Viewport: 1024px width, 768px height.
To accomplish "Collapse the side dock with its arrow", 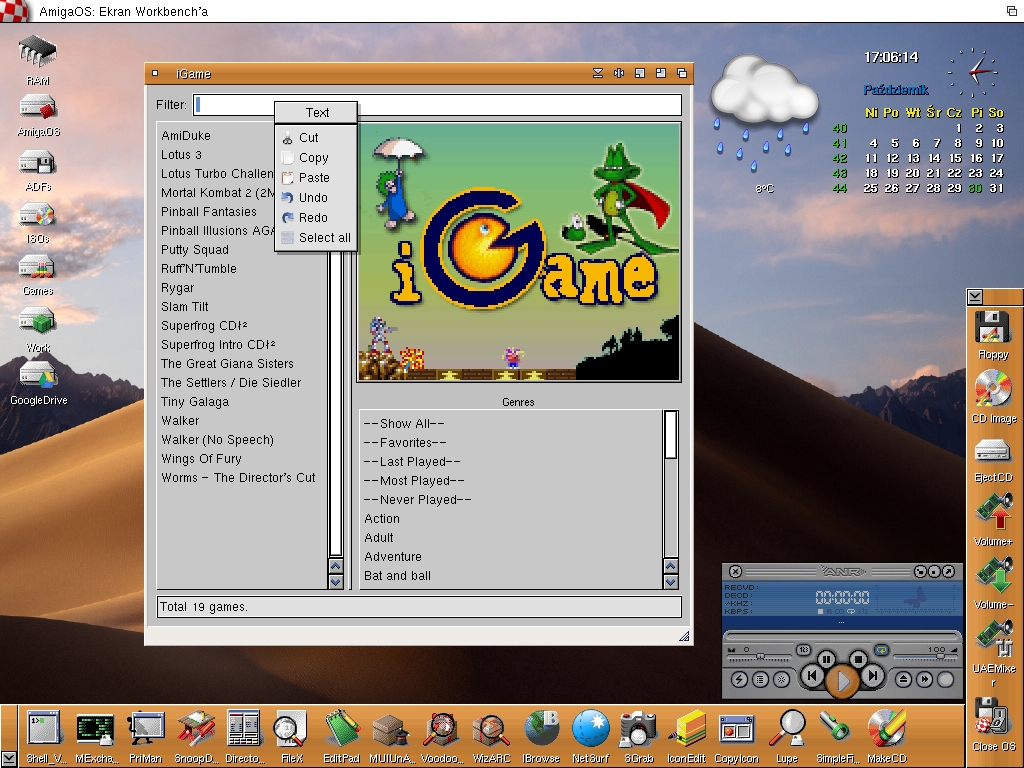I will 975,297.
